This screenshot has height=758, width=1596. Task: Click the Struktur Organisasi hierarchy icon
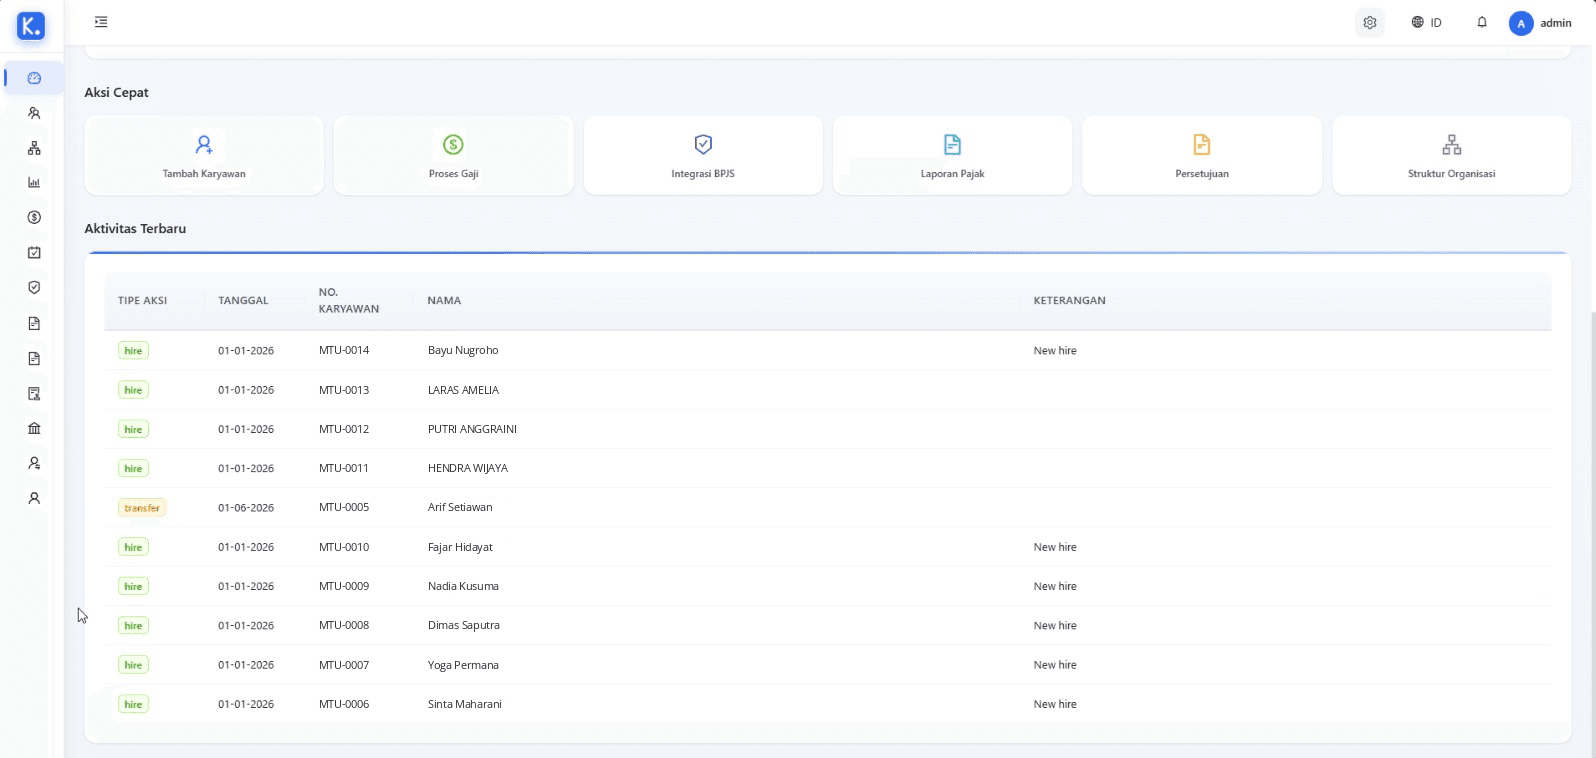coord(1452,145)
